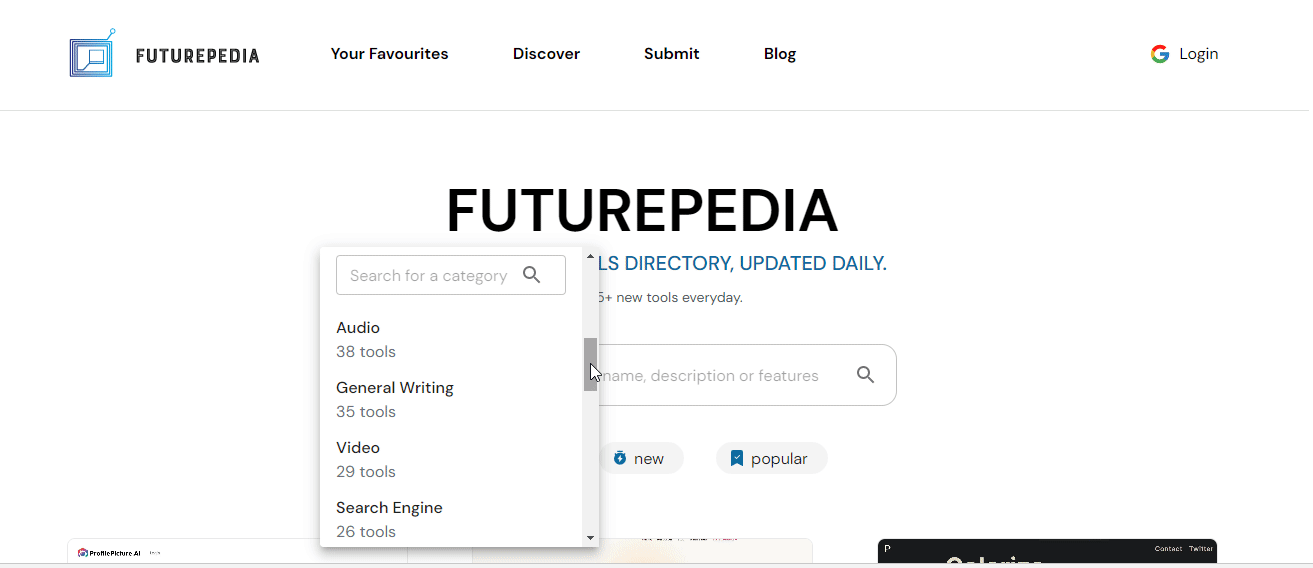Click the Futurepedia logo icon
1313x568 pixels.
coord(91,54)
